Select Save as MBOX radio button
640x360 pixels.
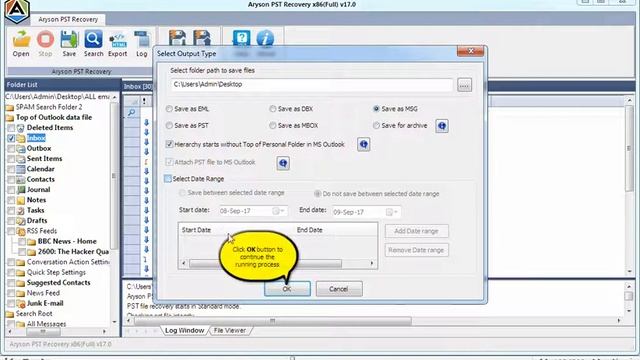pyautogui.click(x=273, y=126)
